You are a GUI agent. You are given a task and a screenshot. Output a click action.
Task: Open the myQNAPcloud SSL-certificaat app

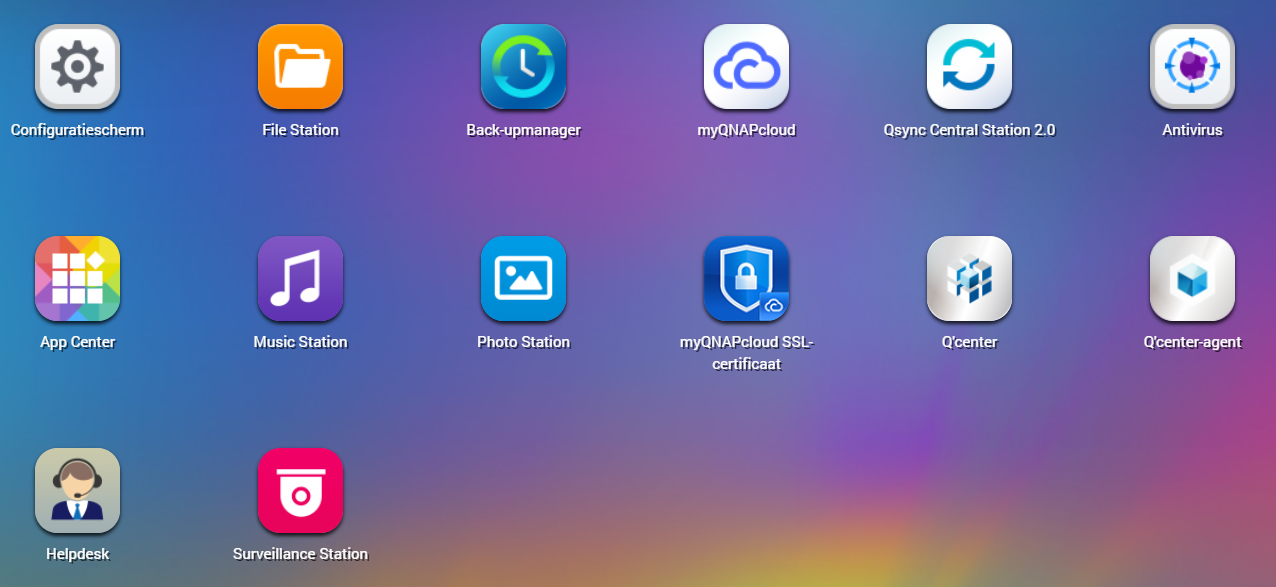click(x=746, y=279)
